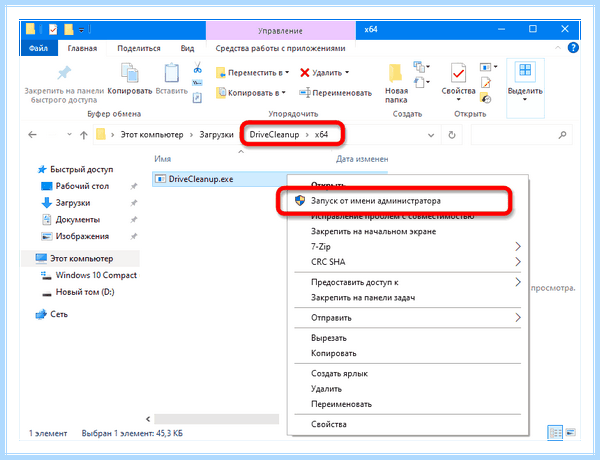Switch to the Вид tab
Screen dimensions: 600x460
coord(188,48)
